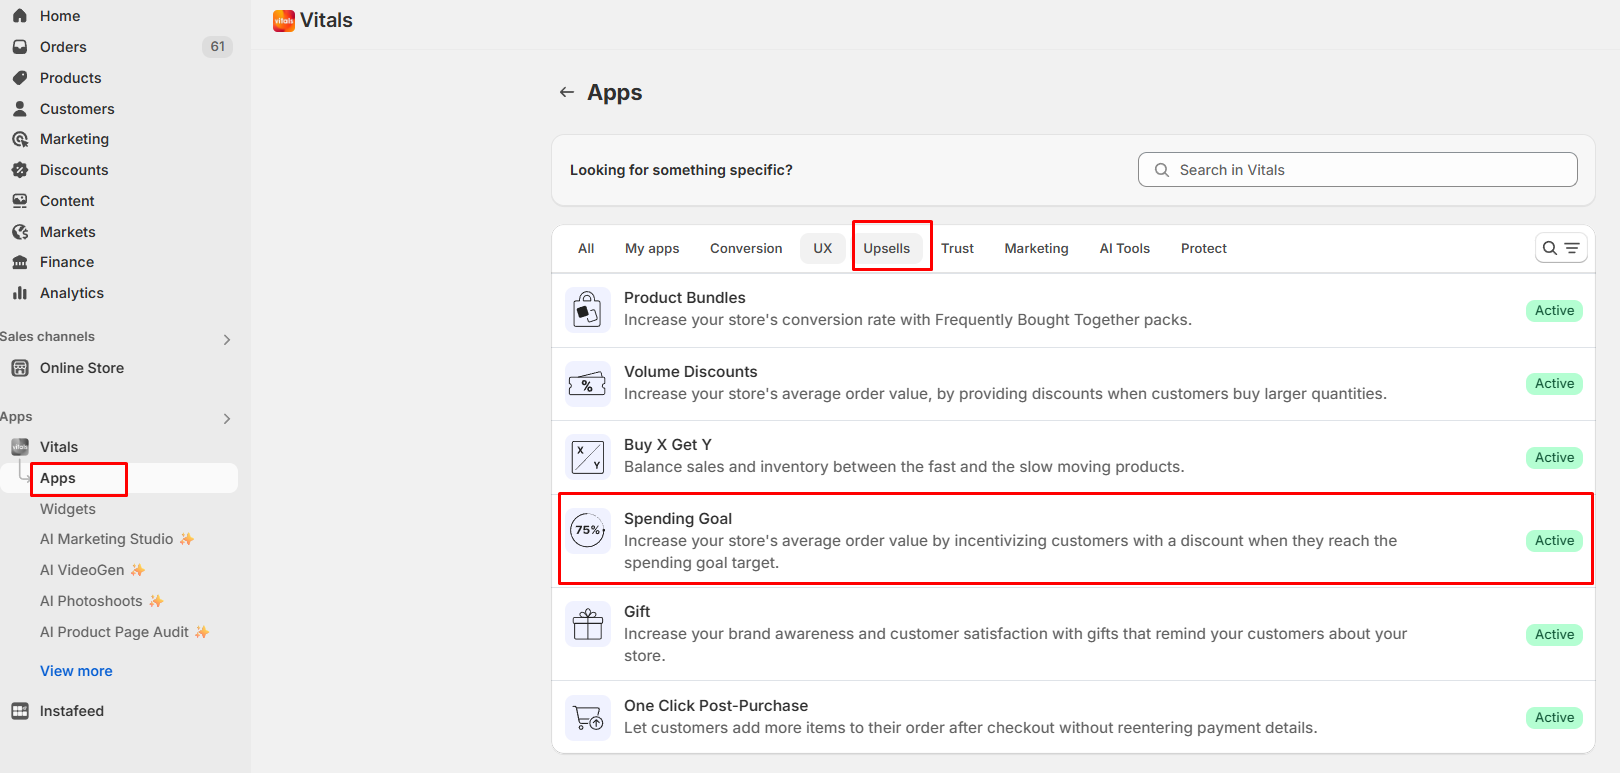This screenshot has width=1620, height=773.
Task: Open the Buy X Get Y title
Action: pos(668,445)
